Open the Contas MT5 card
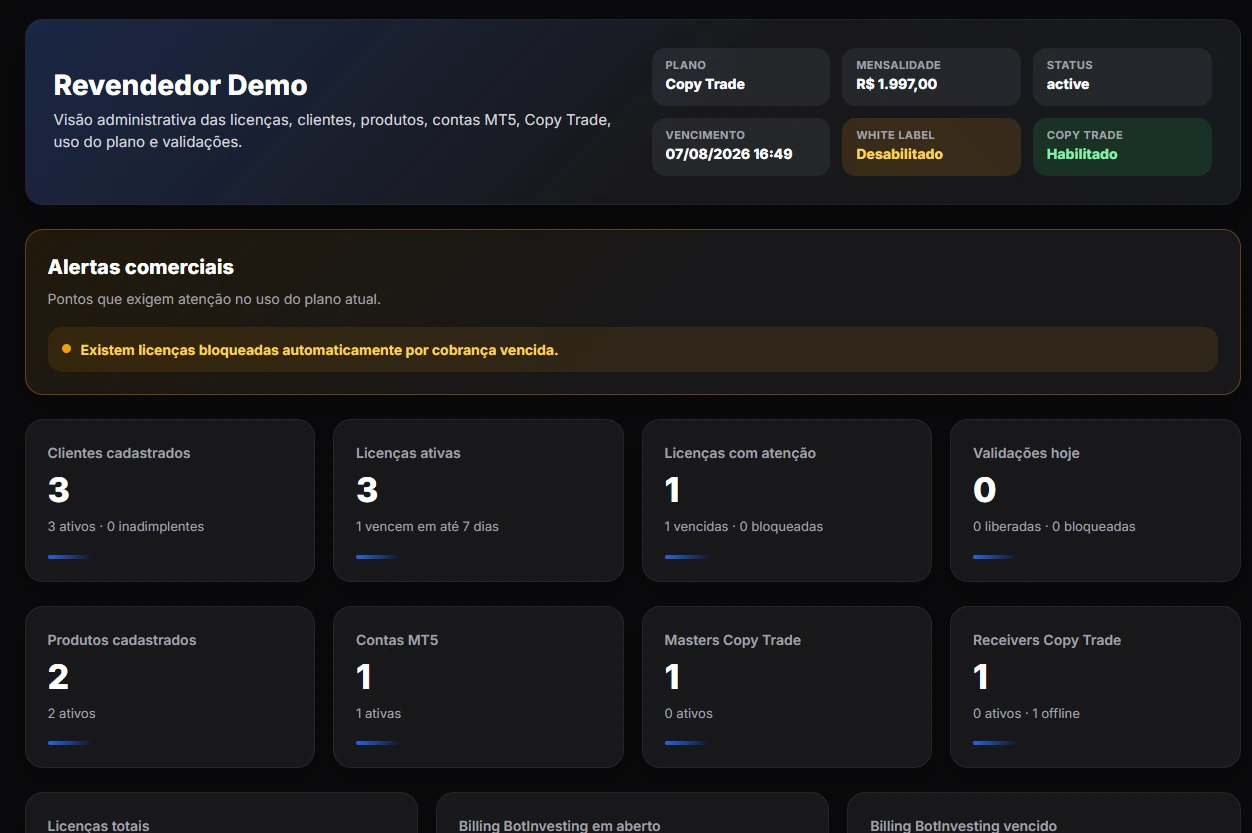 click(x=478, y=687)
